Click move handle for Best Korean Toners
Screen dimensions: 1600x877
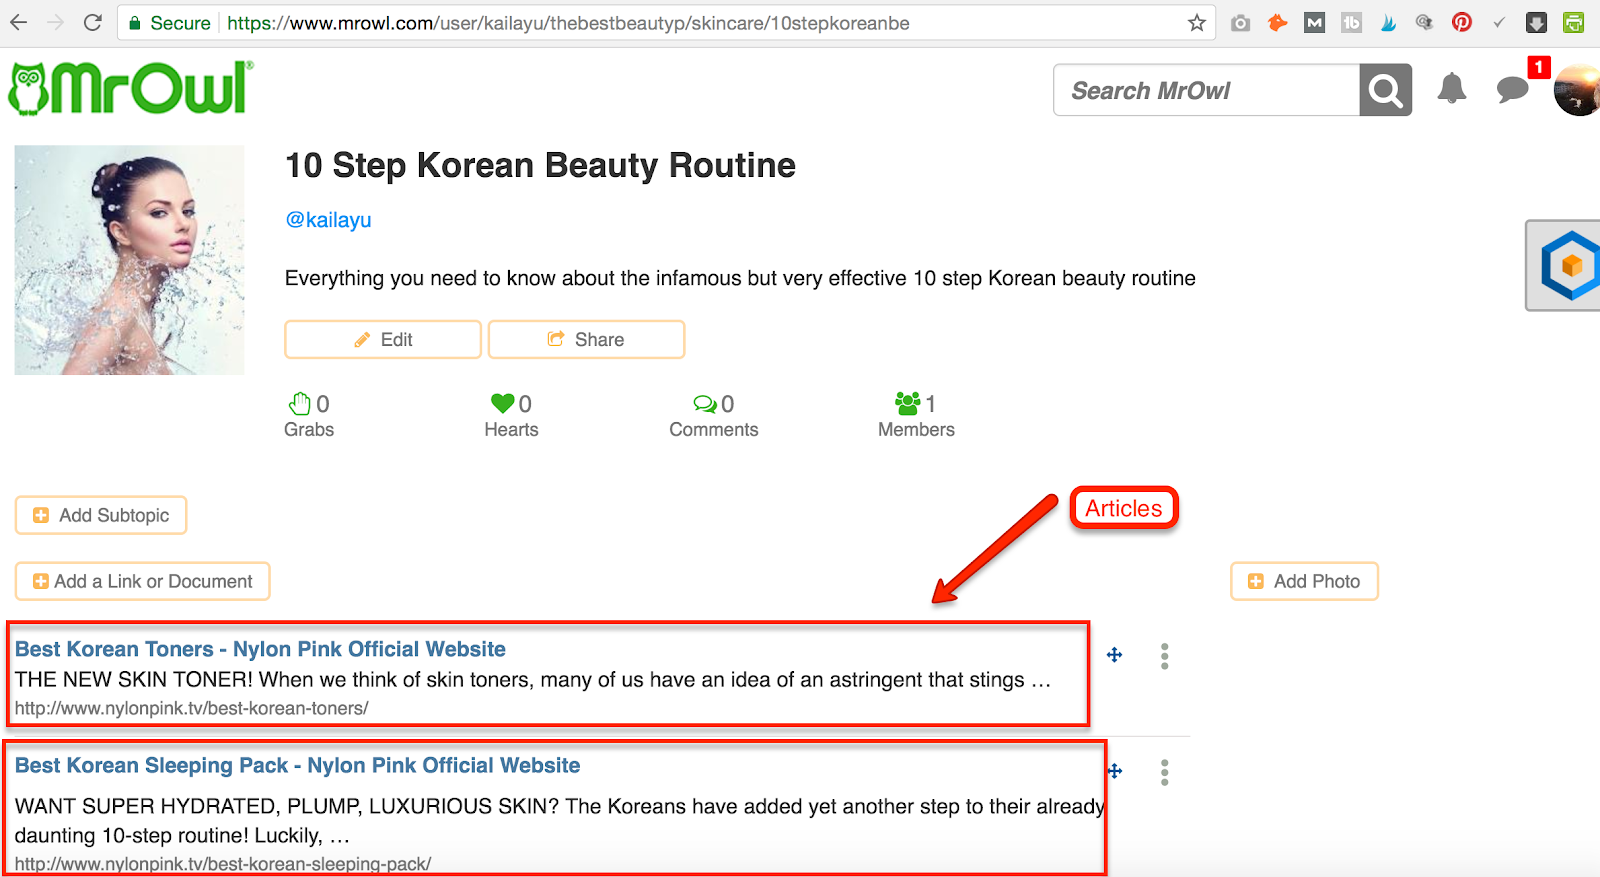[1114, 655]
